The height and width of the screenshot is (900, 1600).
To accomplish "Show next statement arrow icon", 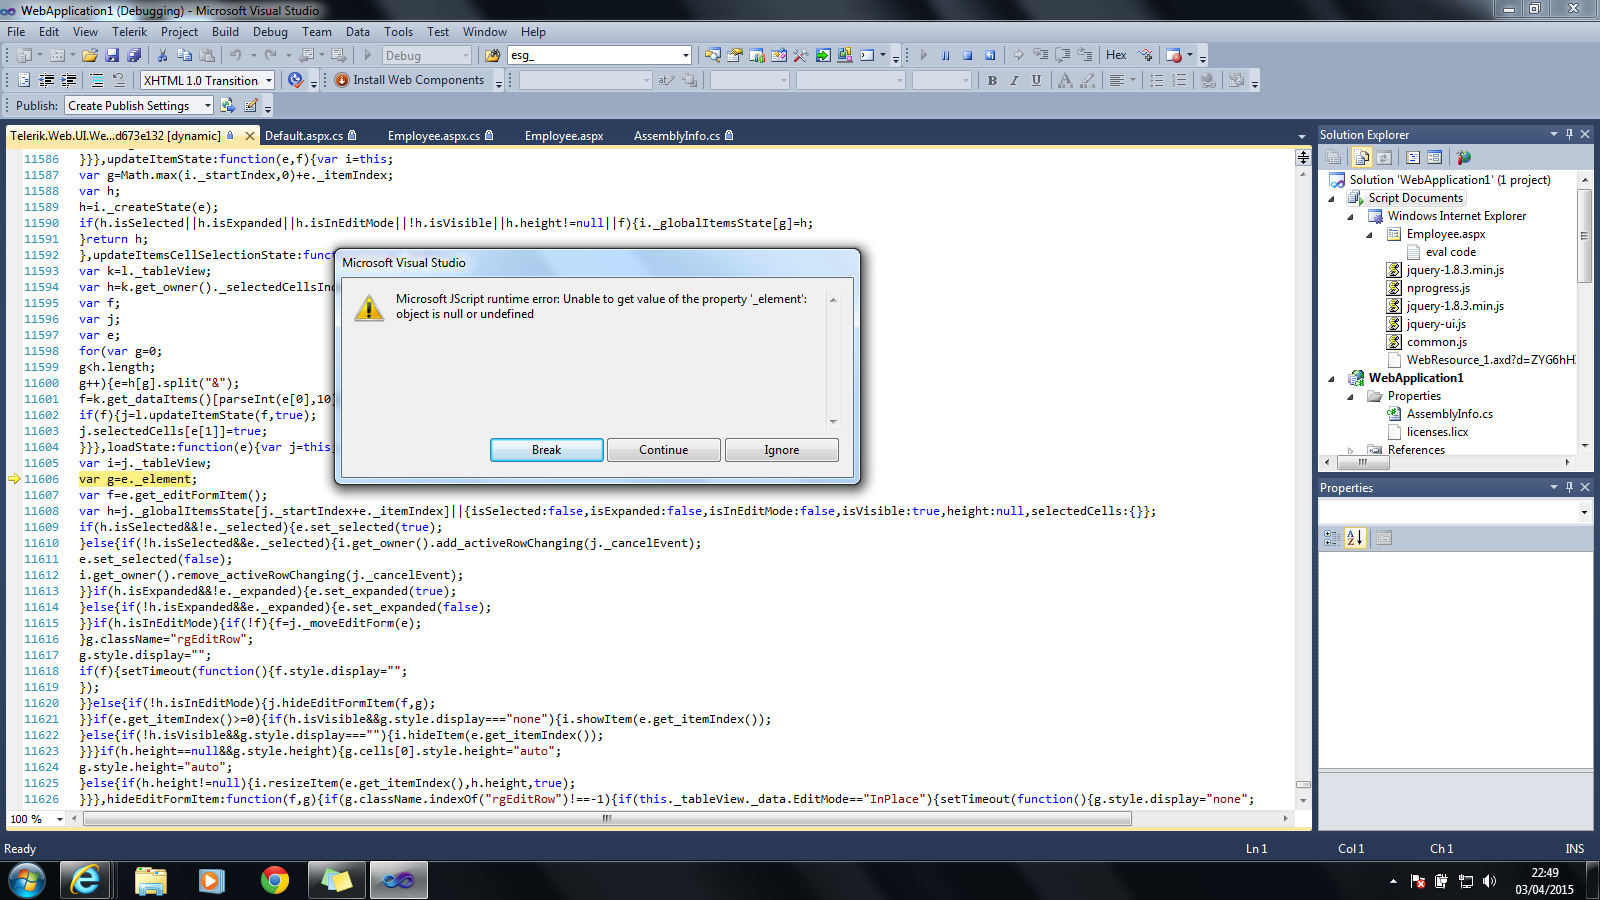I will [x=1018, y=55].
